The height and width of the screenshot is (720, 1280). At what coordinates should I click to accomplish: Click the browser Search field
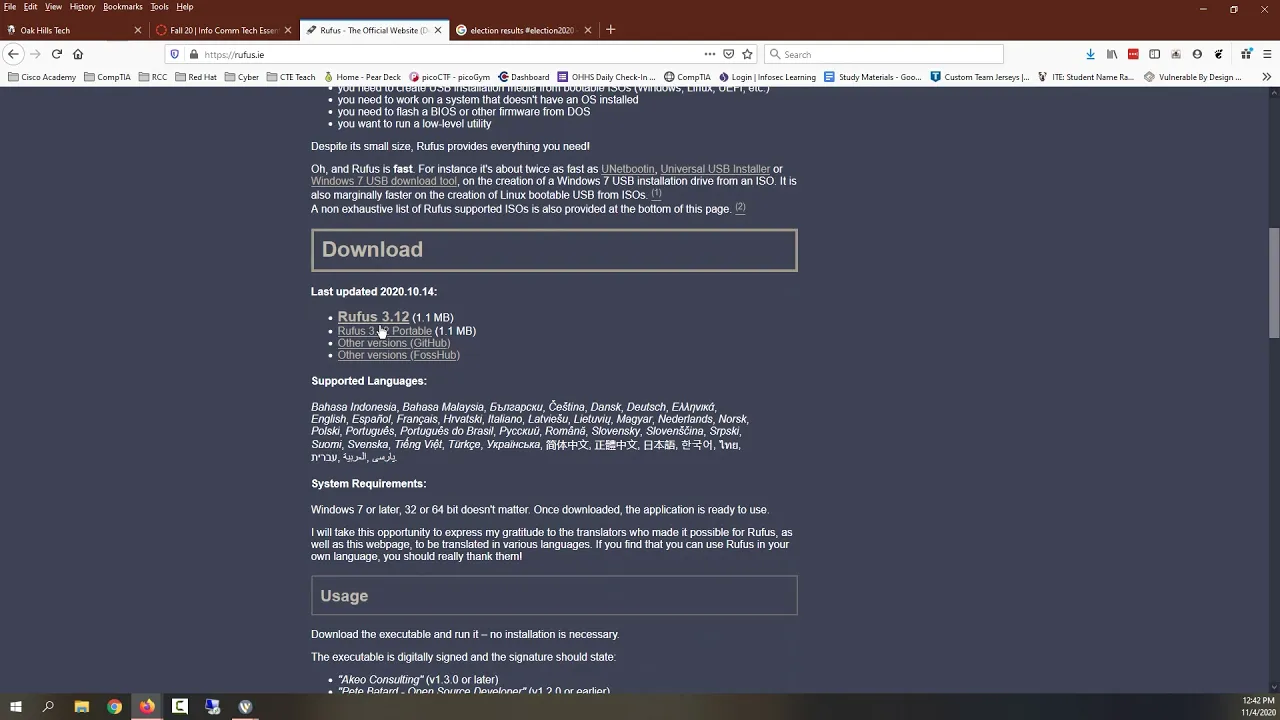[x=884, y=54]
